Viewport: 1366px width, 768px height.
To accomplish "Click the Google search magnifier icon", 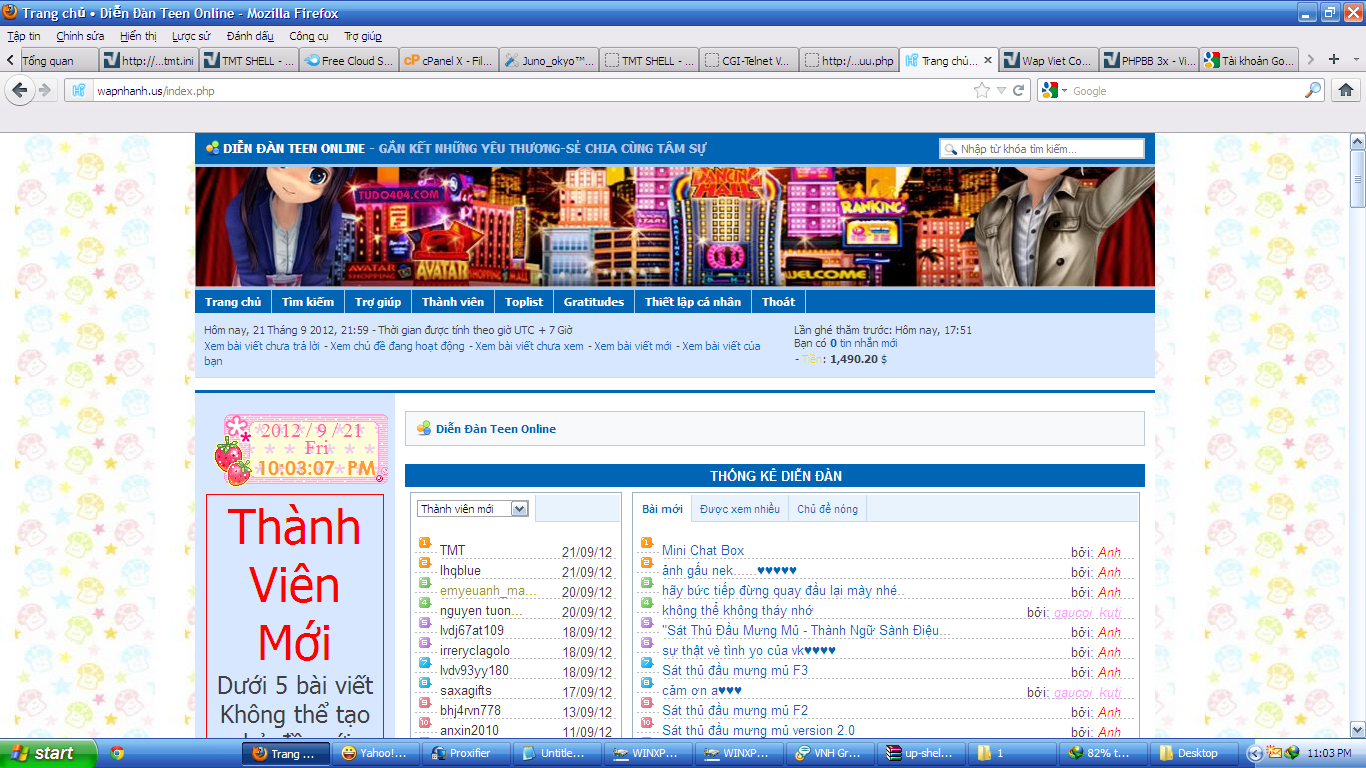I will coord(1313,90).
